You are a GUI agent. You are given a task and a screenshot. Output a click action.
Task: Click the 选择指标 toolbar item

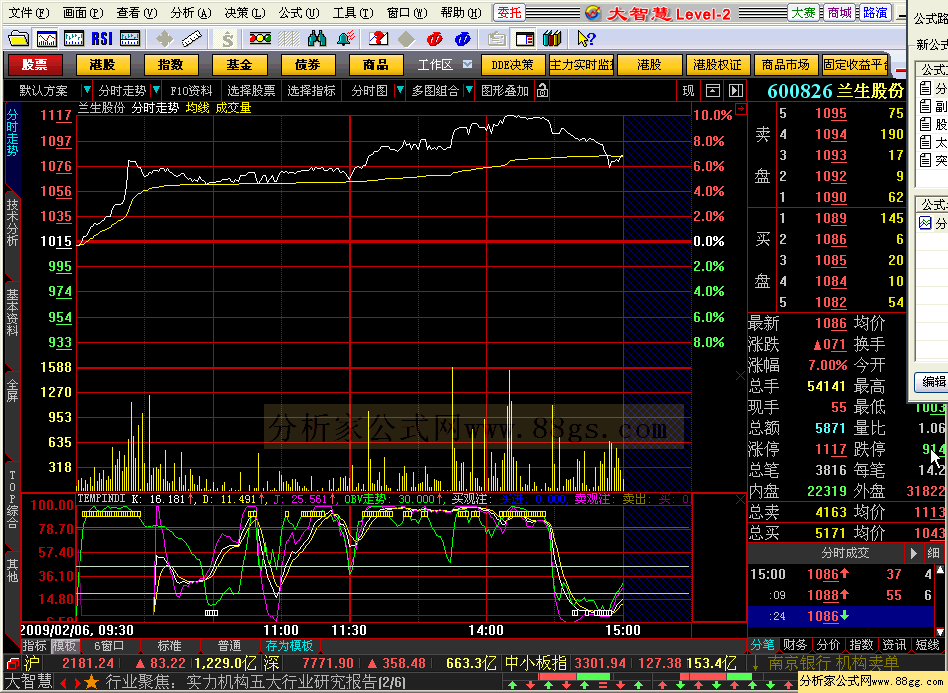pos(311,91)
